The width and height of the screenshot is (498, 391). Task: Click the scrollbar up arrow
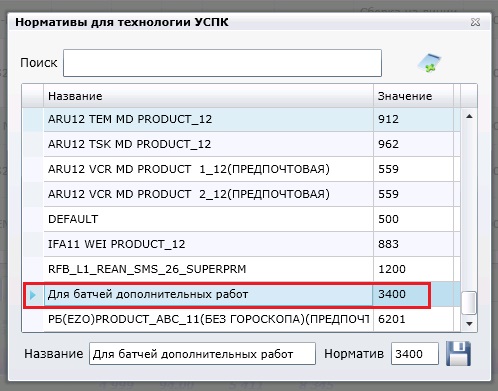pos(469,116)
